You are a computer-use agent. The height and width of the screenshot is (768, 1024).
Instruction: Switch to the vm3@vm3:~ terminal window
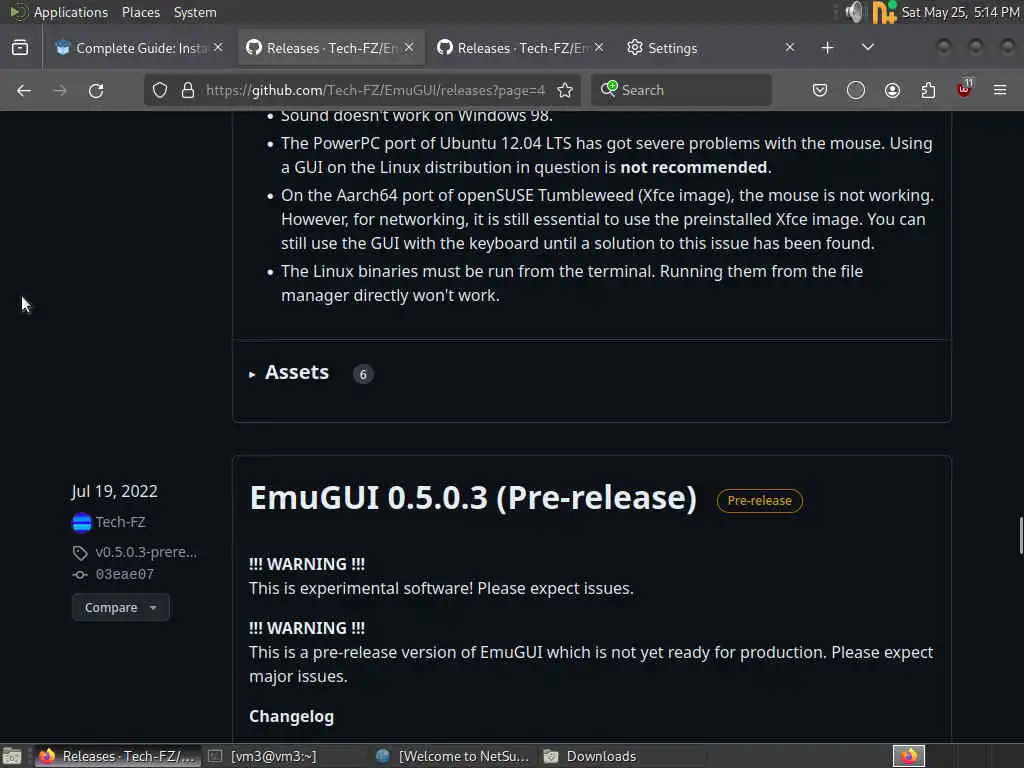pyautogui.click(x=284, y=756)
